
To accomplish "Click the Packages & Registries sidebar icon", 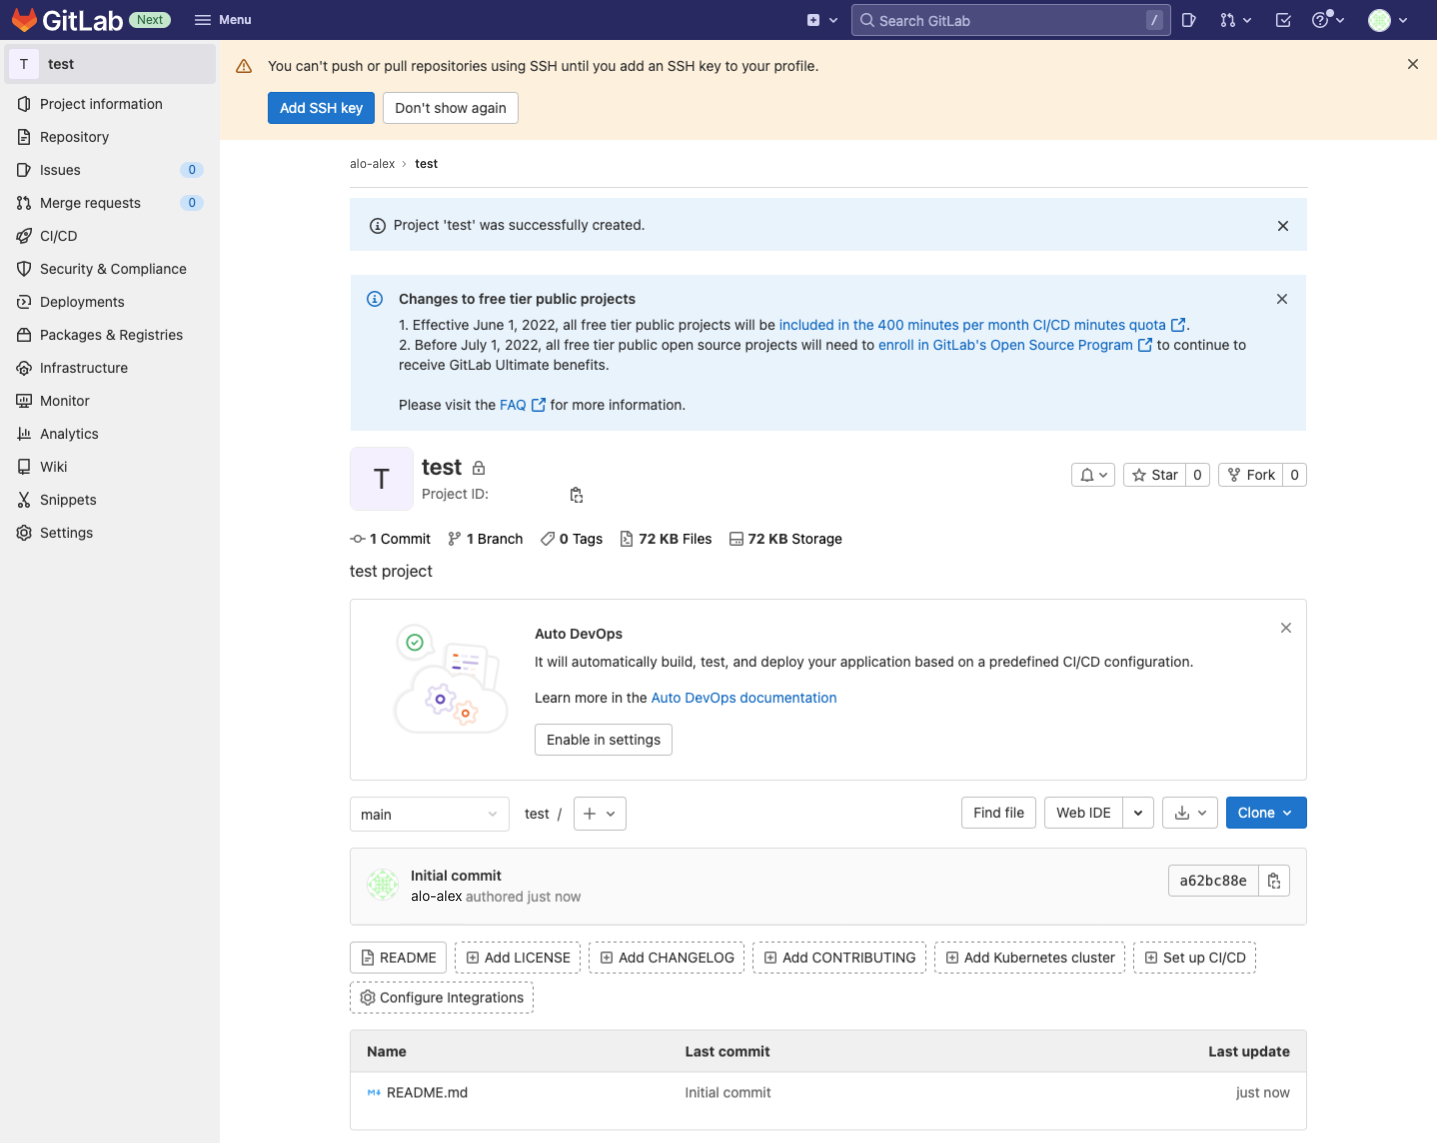I will pyautogui.click(x=24, y=335).
